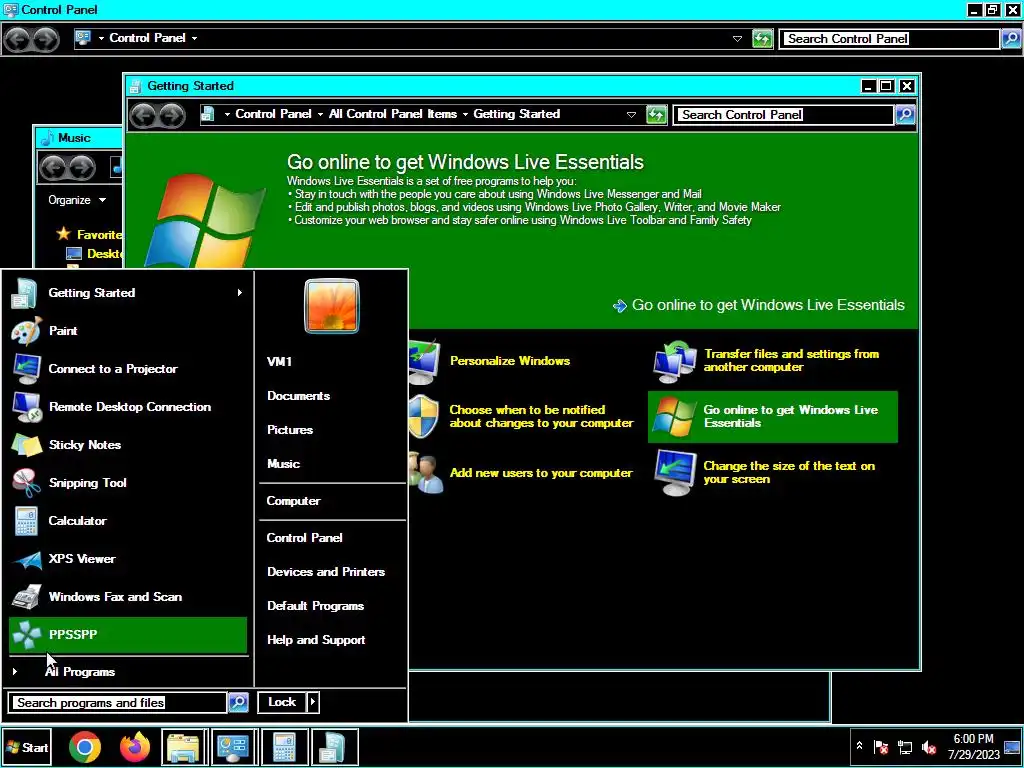Expand arrow after Control Panel in main window
1024x768 pixels.
pos(194,38)
